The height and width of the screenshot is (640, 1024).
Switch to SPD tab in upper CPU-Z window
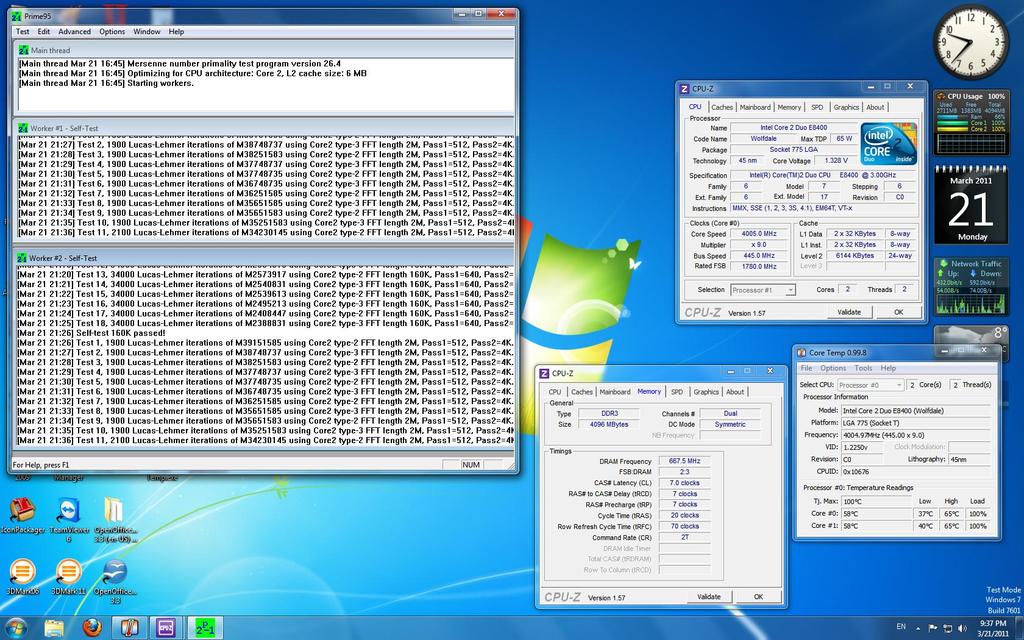pyautogui.click(x=817, y=107)
